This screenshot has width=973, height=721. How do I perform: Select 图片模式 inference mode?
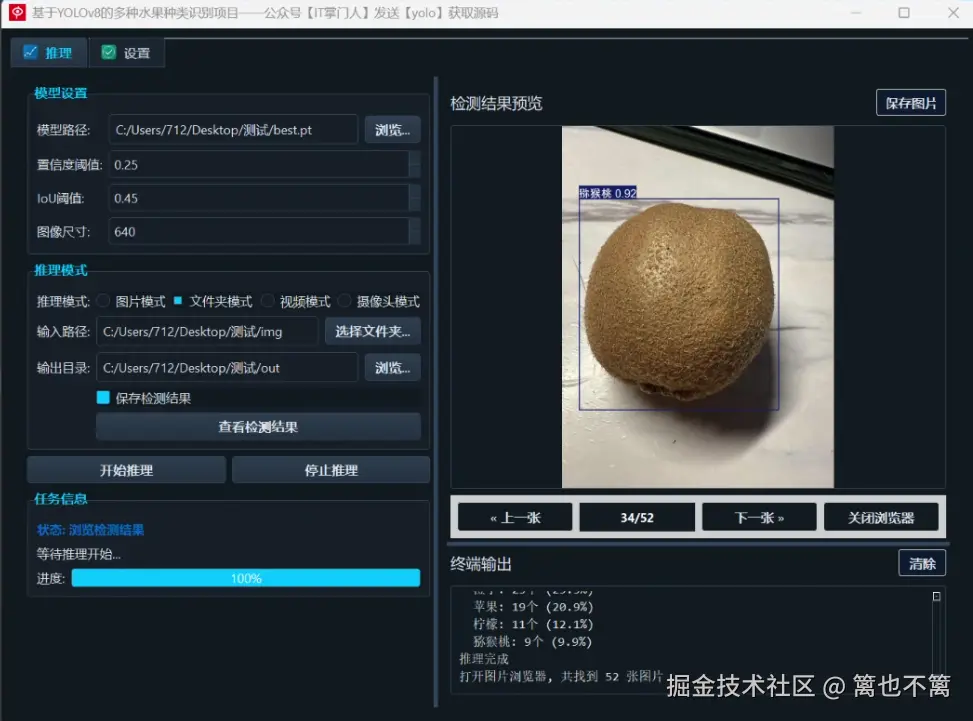104,299
